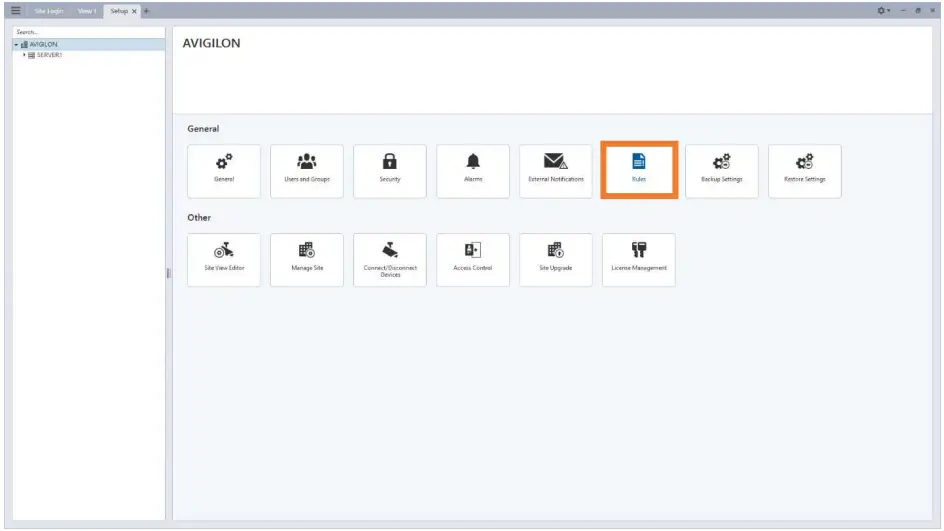
Task: Open the Manage Site tile
Action: pos(307,259)
